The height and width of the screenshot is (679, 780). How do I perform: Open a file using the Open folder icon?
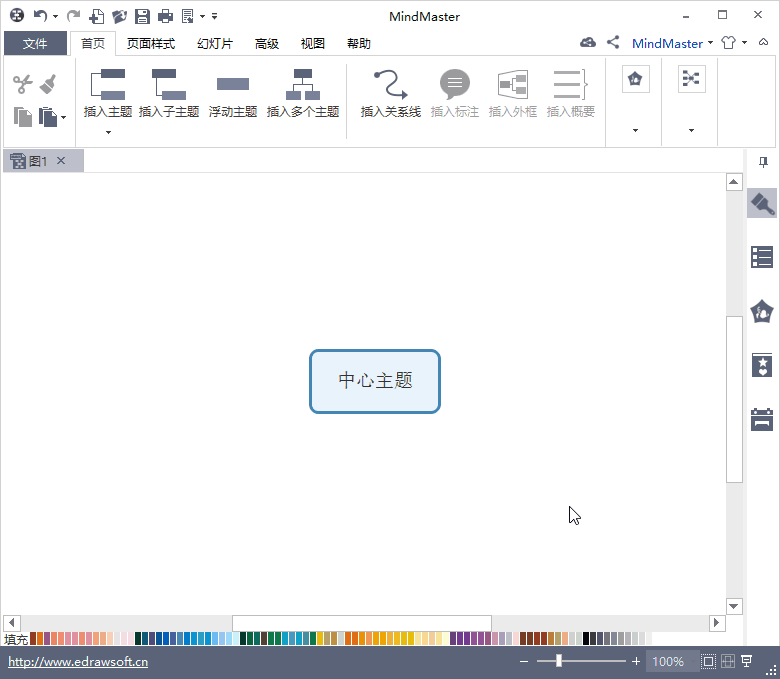[x=119, y=16]
